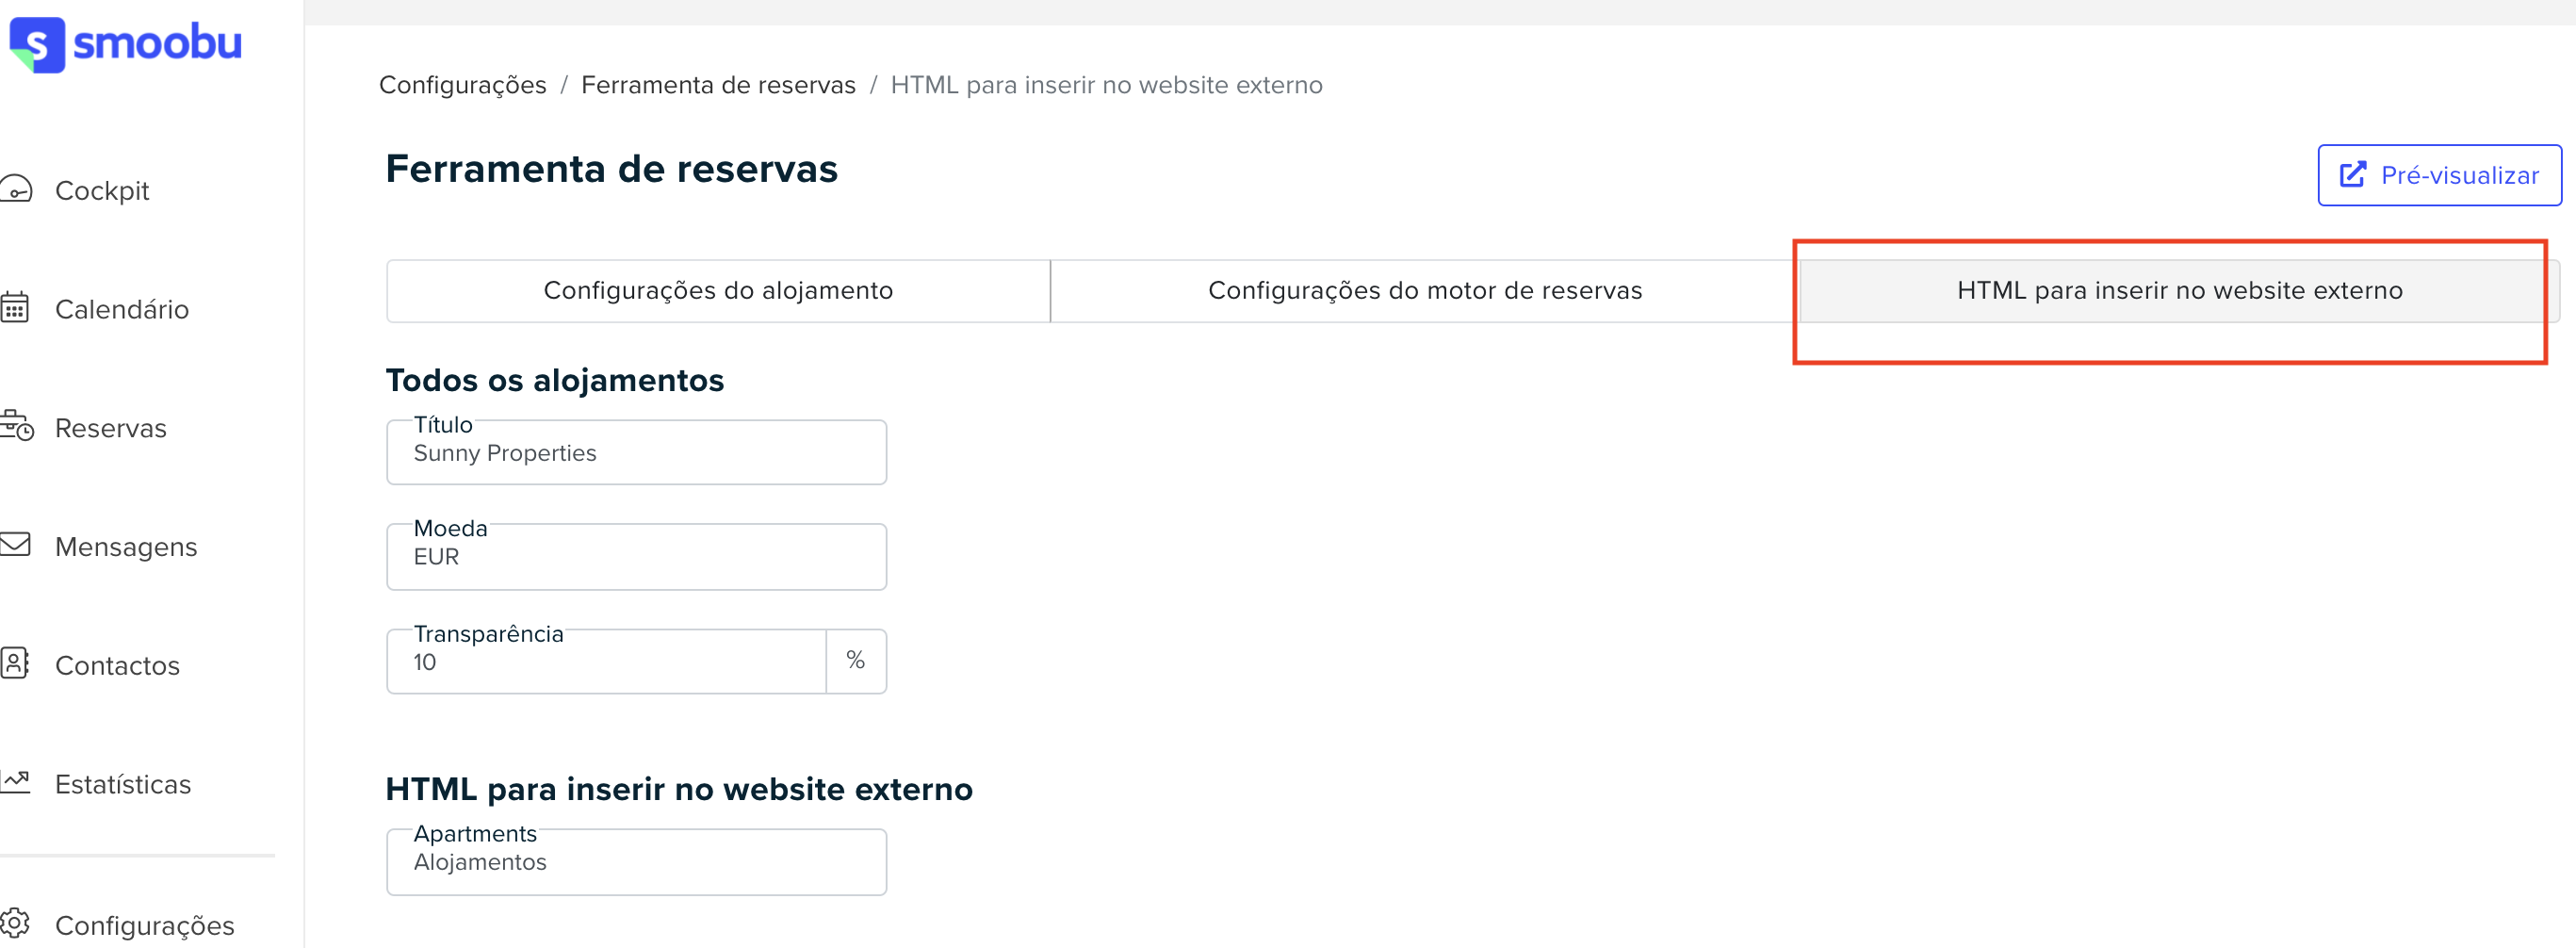Open Ferramenta de reservas breadcrumb link
This screenshot has width=2576, height=948.
coord(718,85)
